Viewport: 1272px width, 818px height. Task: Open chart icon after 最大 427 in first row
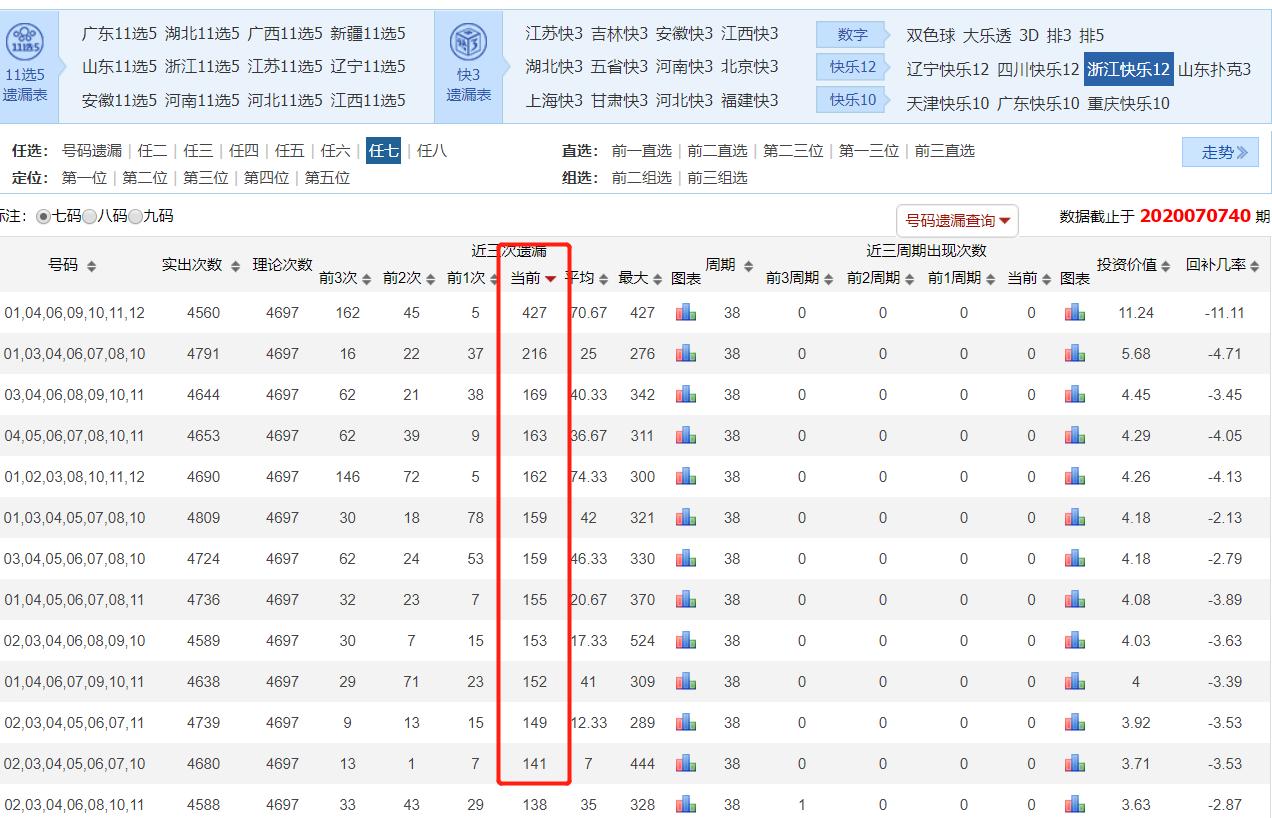tap(686, 313)
